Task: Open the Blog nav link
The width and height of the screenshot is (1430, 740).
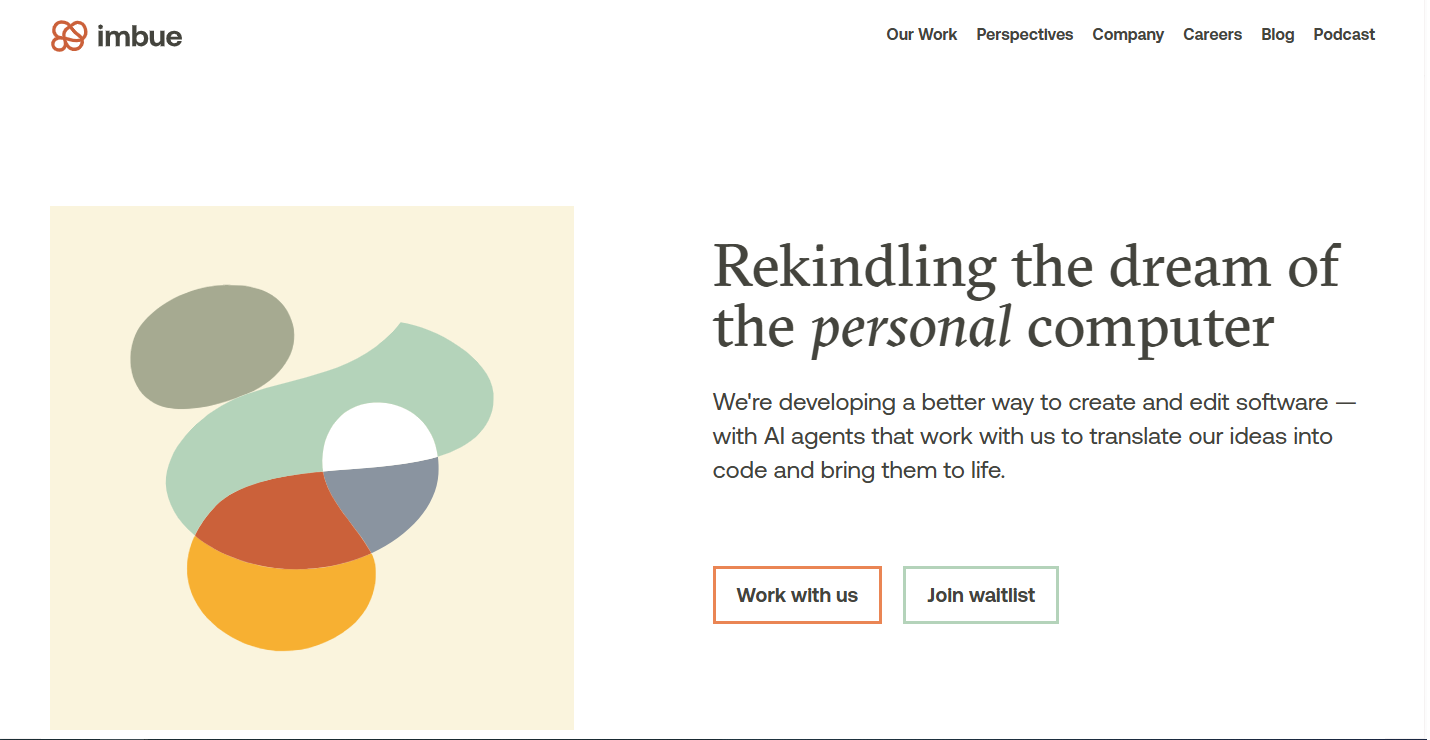Action: [1277, 34]
